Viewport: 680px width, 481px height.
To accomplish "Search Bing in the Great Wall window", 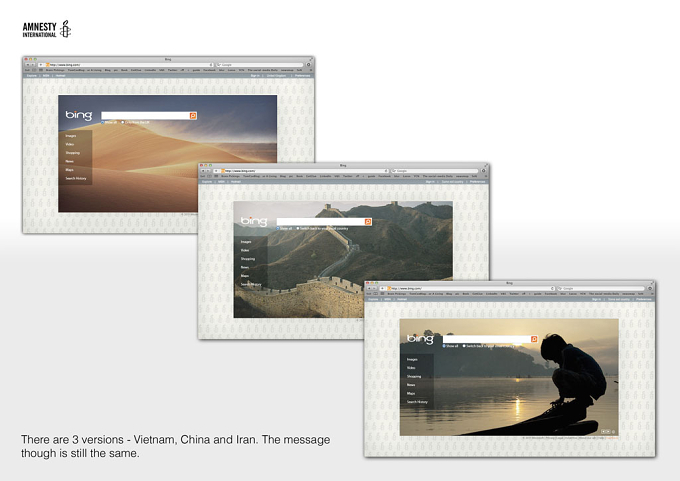I will point(368,222).
